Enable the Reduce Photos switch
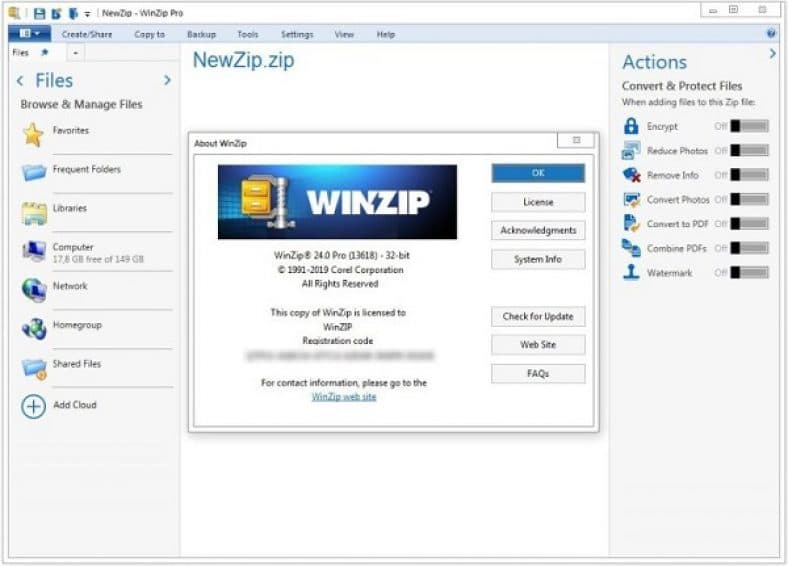Image resolution: width=788 pixels, height=566 pixels. [x=749, y=150]
